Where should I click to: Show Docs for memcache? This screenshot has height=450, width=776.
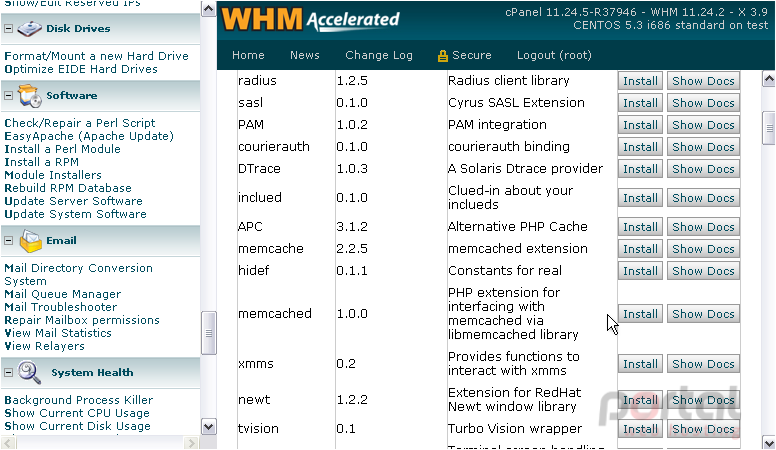703,249
